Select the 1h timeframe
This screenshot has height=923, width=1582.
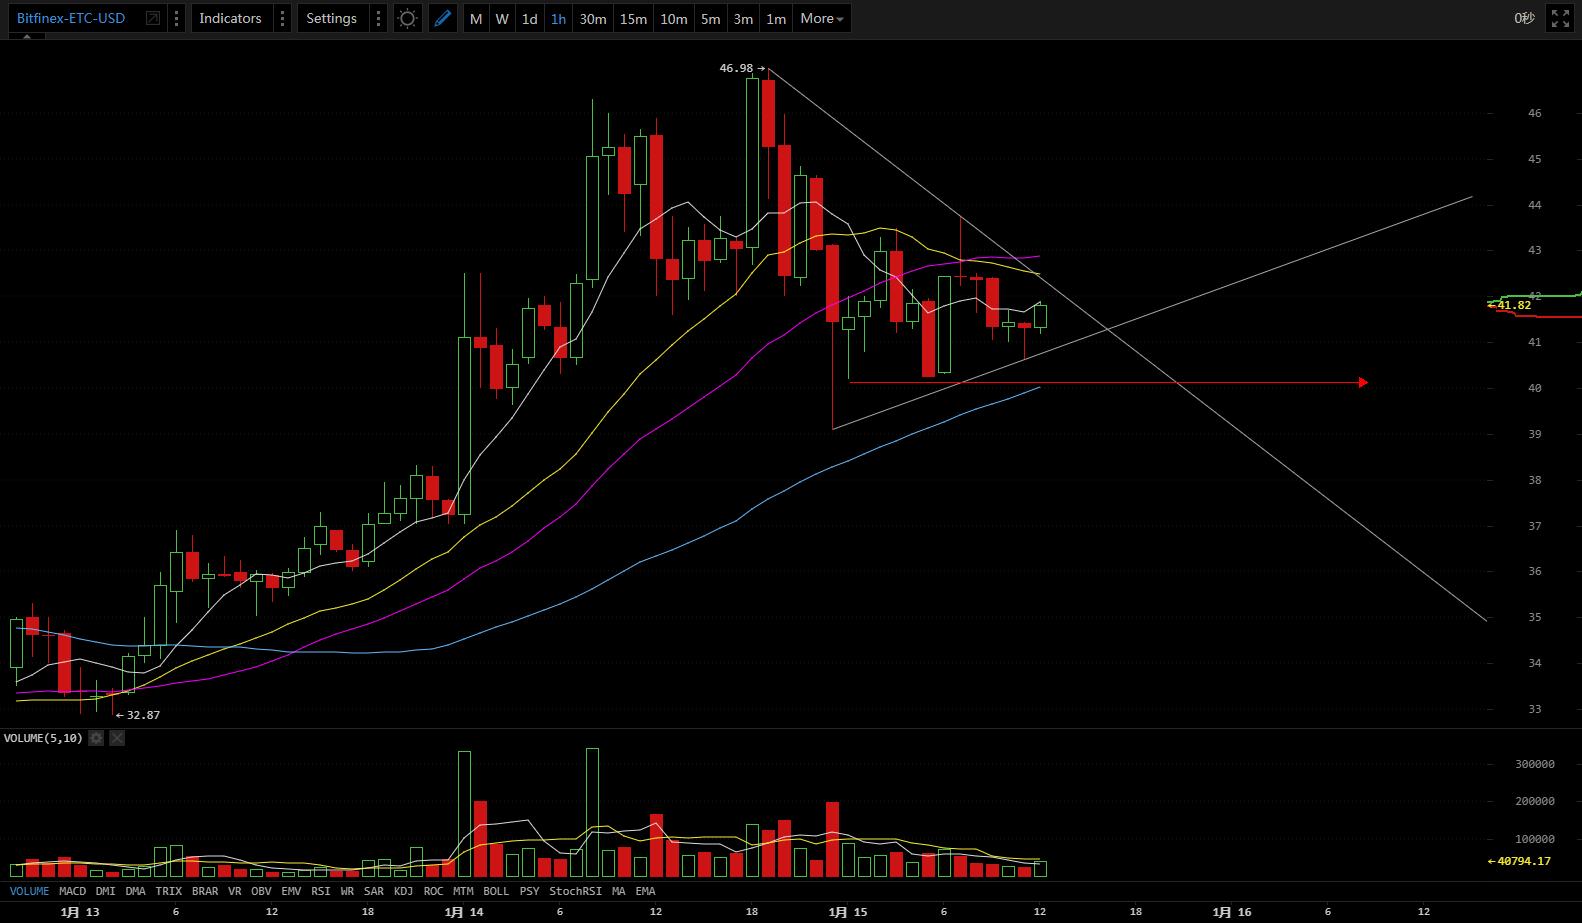click(558, 18)
